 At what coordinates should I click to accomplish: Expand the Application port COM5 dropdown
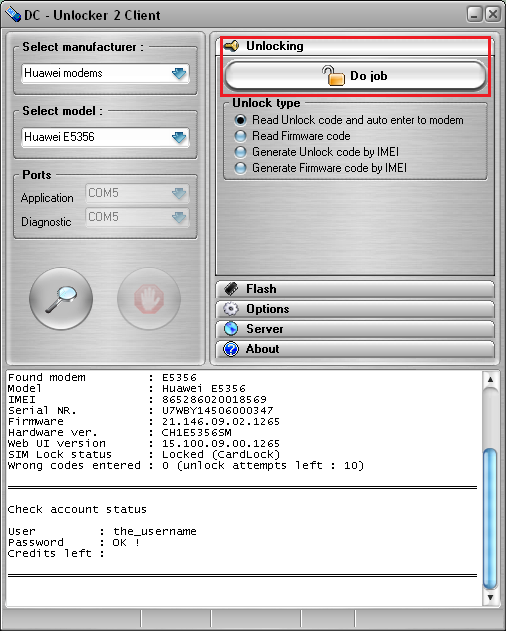pos(137,193)
